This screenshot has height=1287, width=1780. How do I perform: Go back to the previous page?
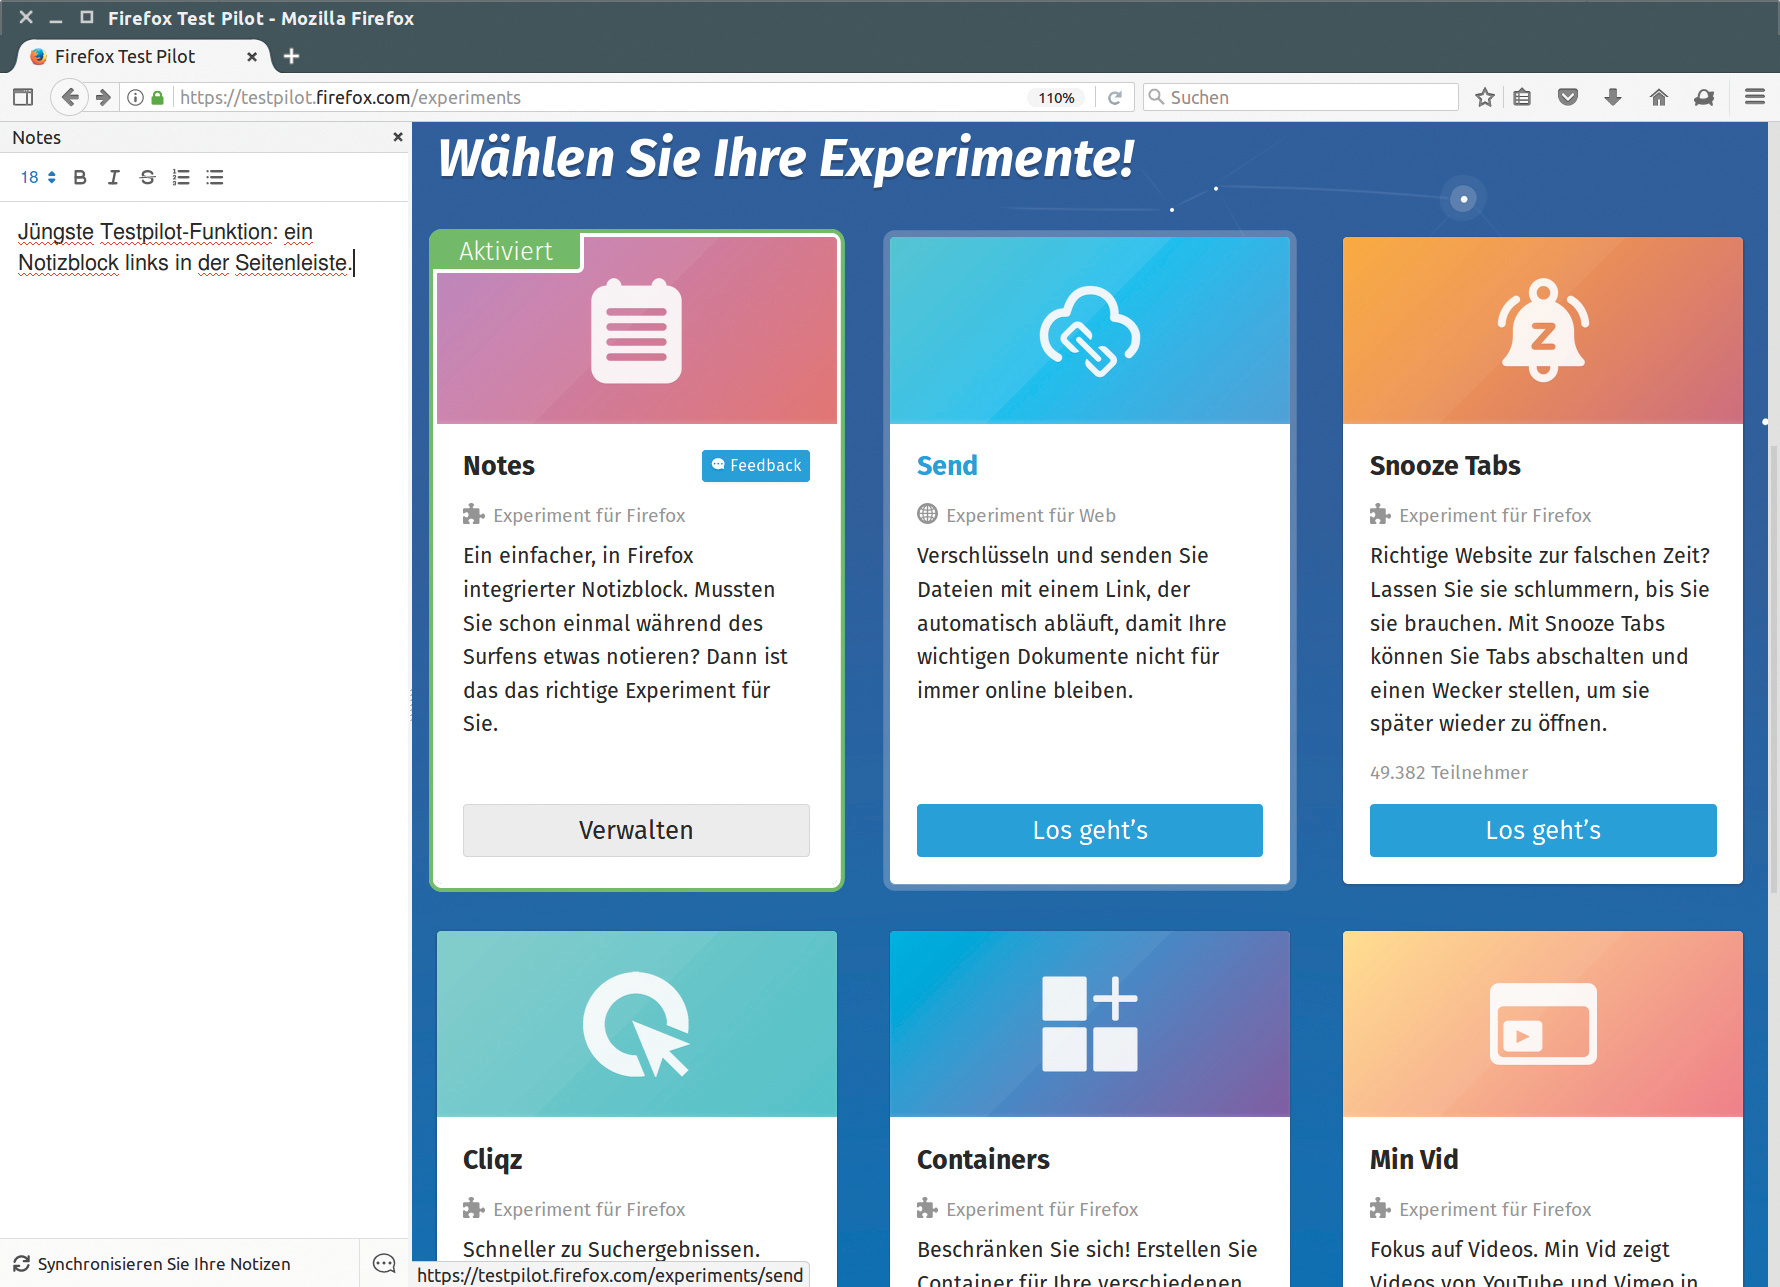pos(70,97)
